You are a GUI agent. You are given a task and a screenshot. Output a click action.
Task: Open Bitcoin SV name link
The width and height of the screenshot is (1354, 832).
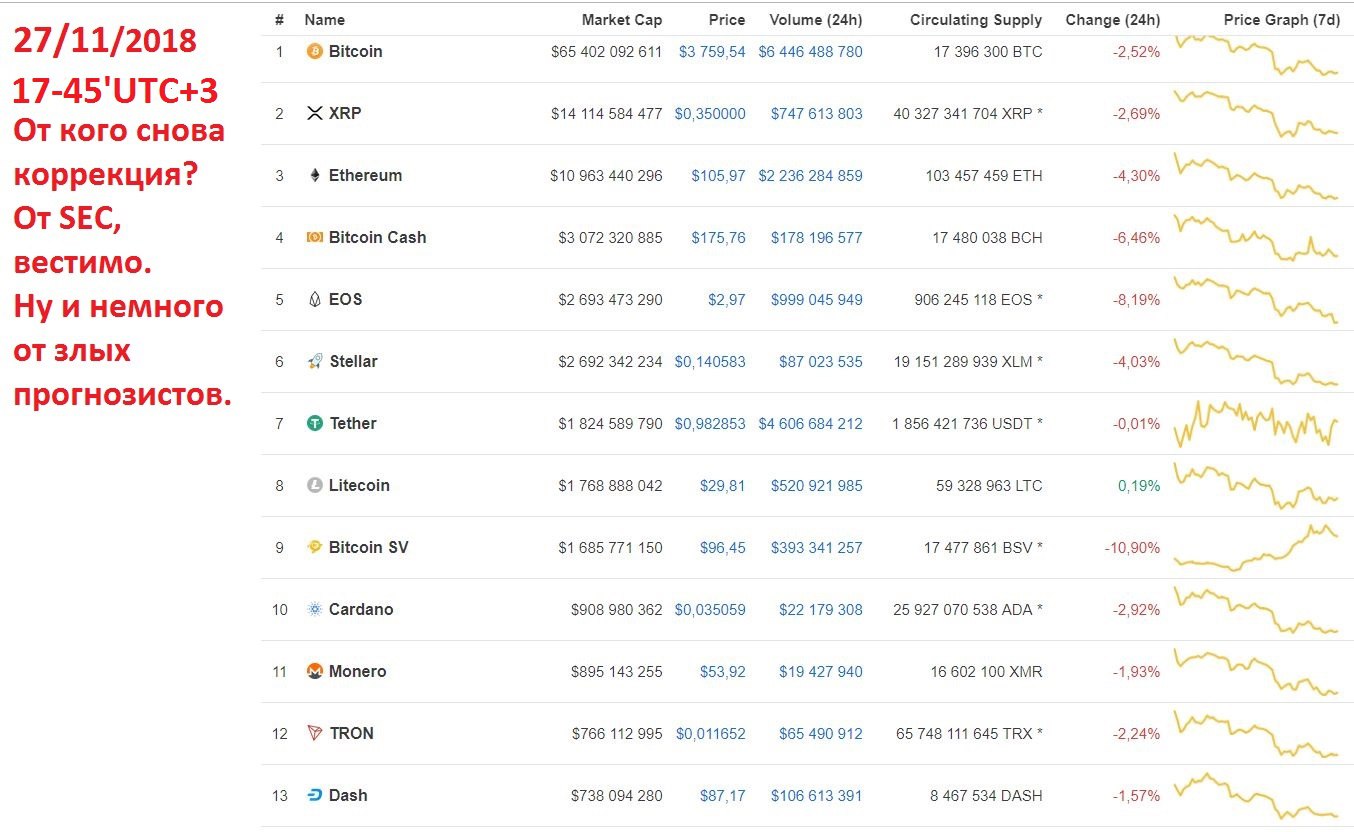pos(368,547)
